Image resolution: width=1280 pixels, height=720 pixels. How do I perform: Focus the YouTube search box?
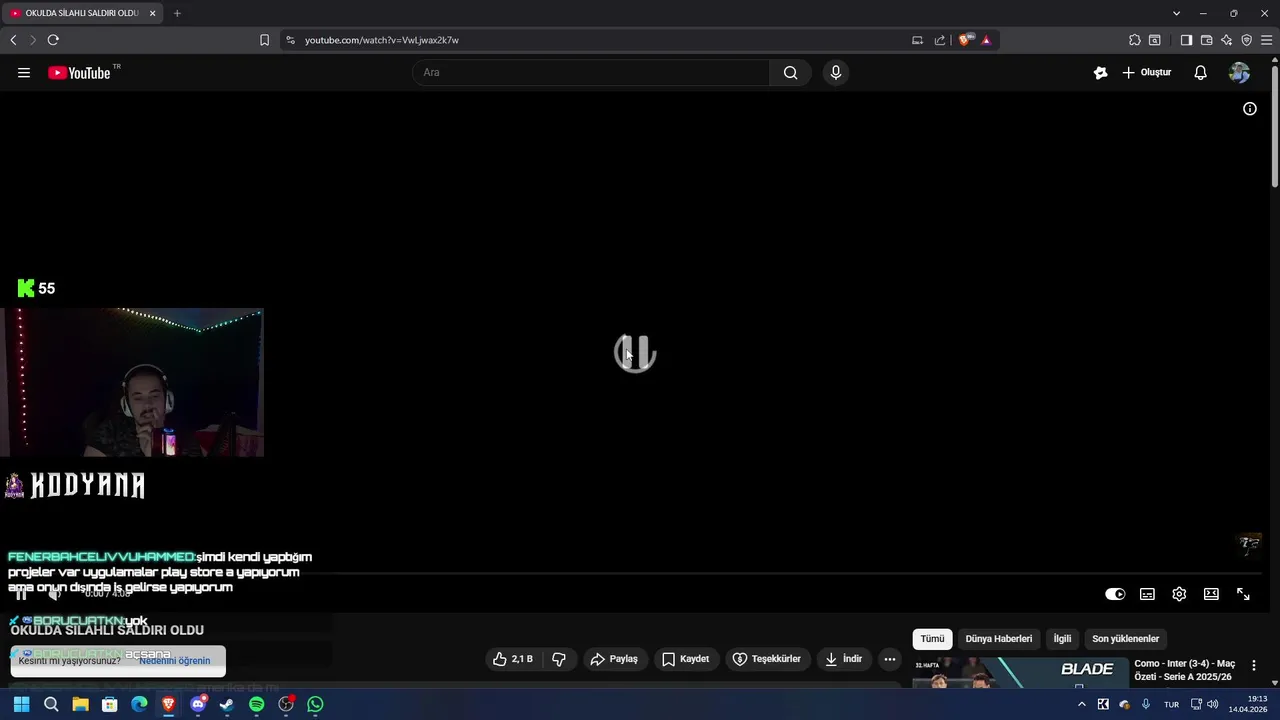(x=591, y=73)
